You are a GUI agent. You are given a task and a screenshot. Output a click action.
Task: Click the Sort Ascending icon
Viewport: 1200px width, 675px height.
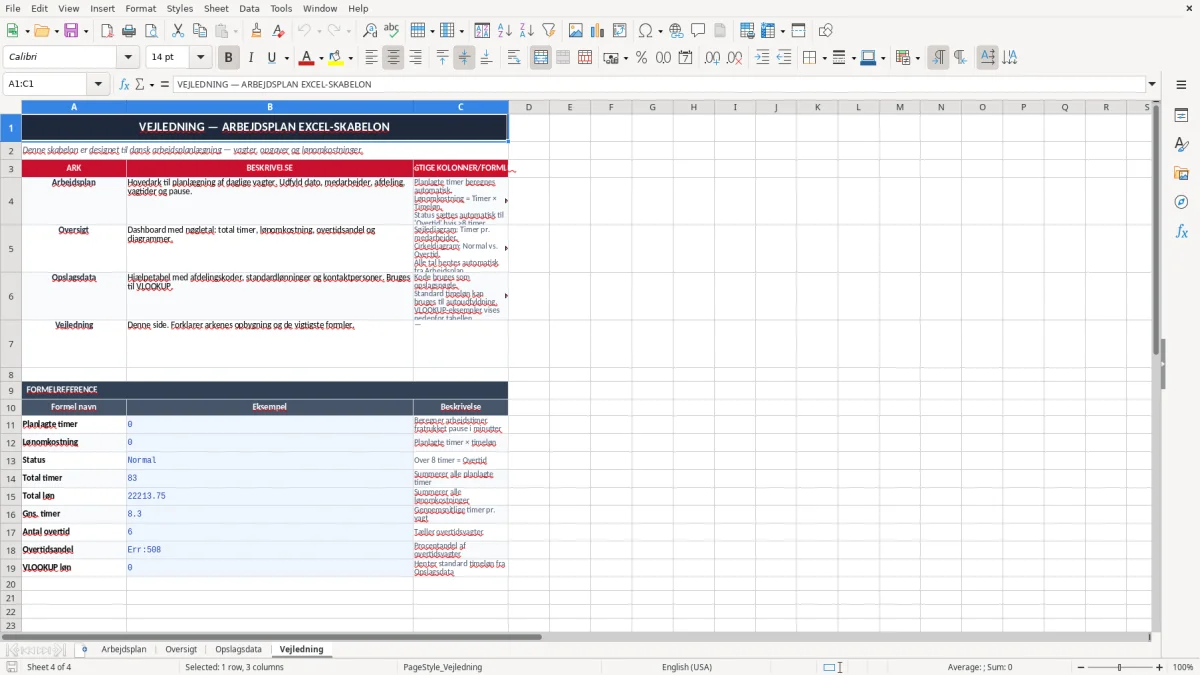click(x=505, y=31)
